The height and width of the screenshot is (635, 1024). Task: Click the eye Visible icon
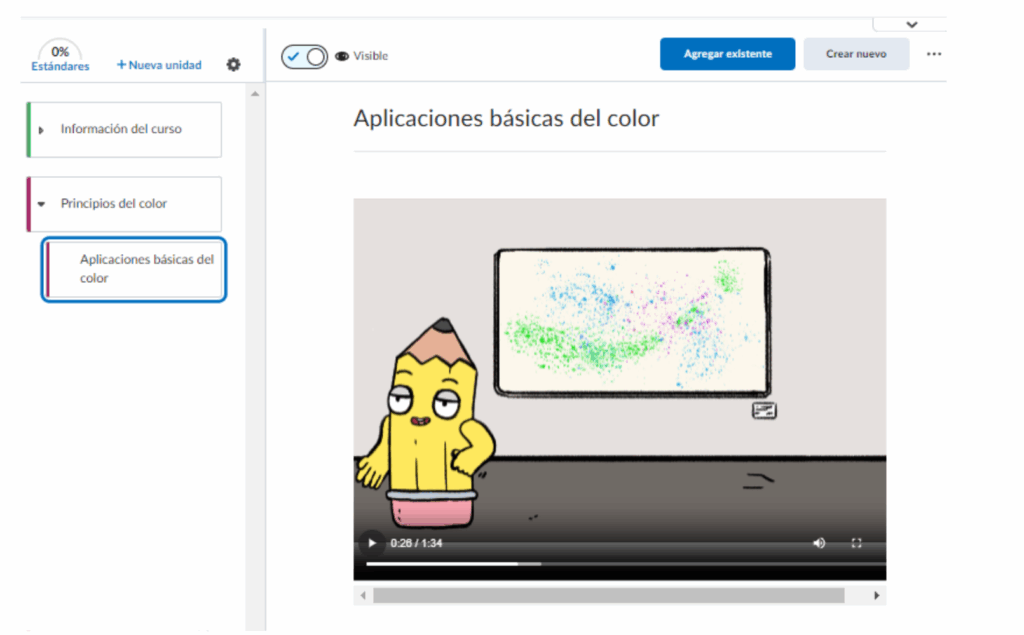(342, 56)
